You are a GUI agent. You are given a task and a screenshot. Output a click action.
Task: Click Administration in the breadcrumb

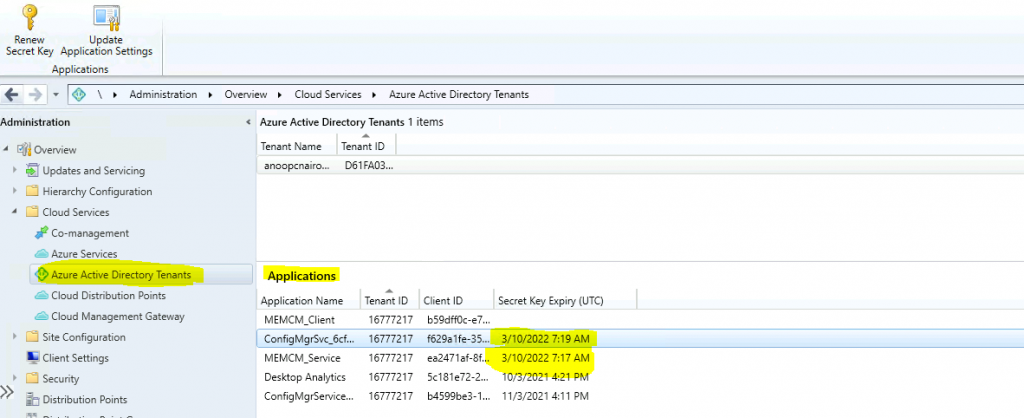click(x=163, y=95)
